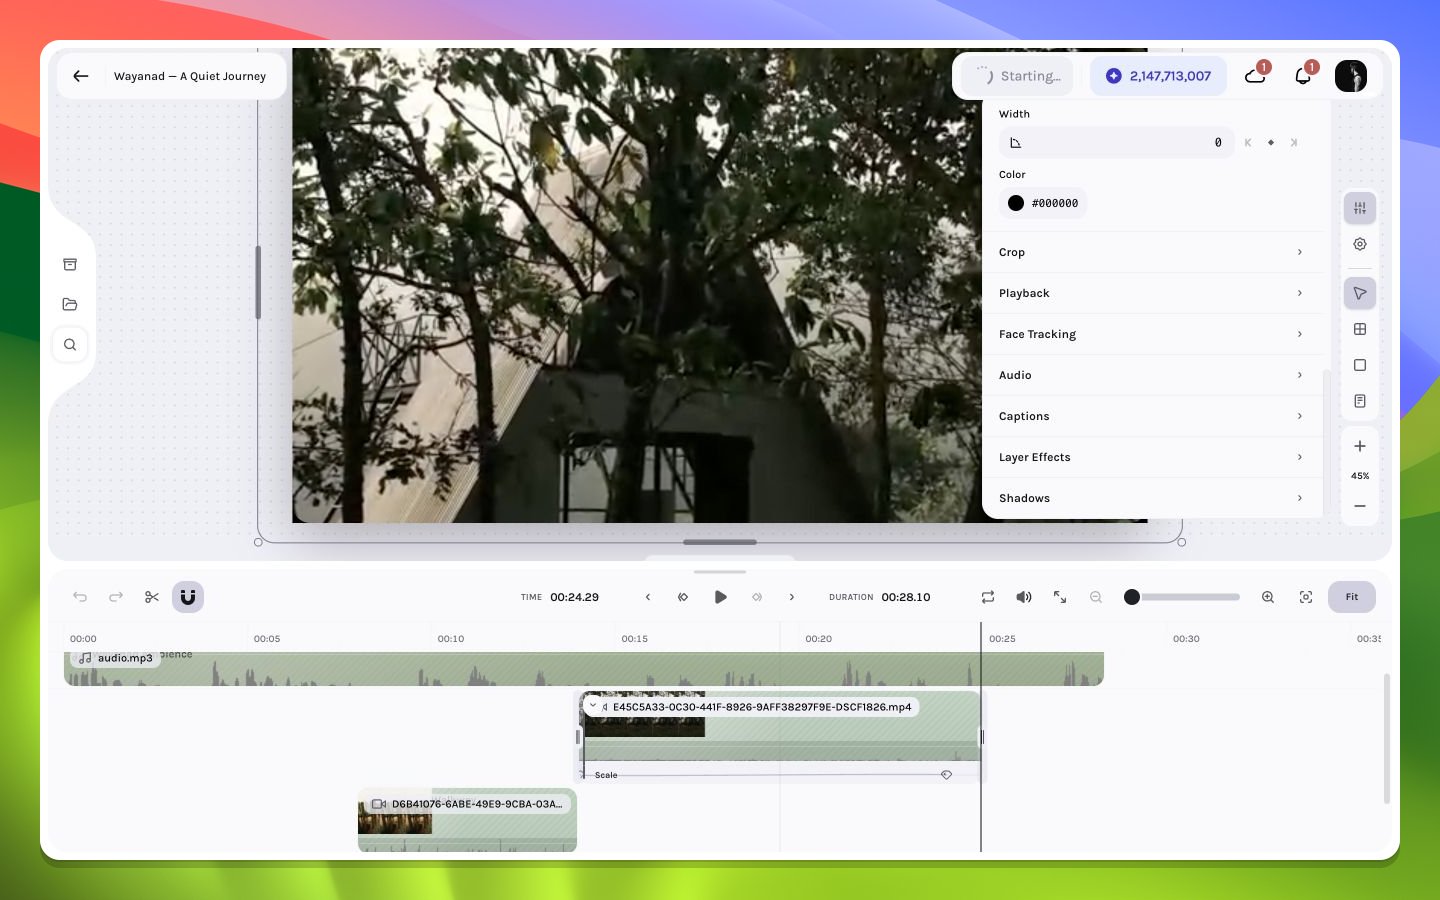Viewport: 1440px width, 900px height.
Task: Play the video preview
Action: click(x=720, y=597)
